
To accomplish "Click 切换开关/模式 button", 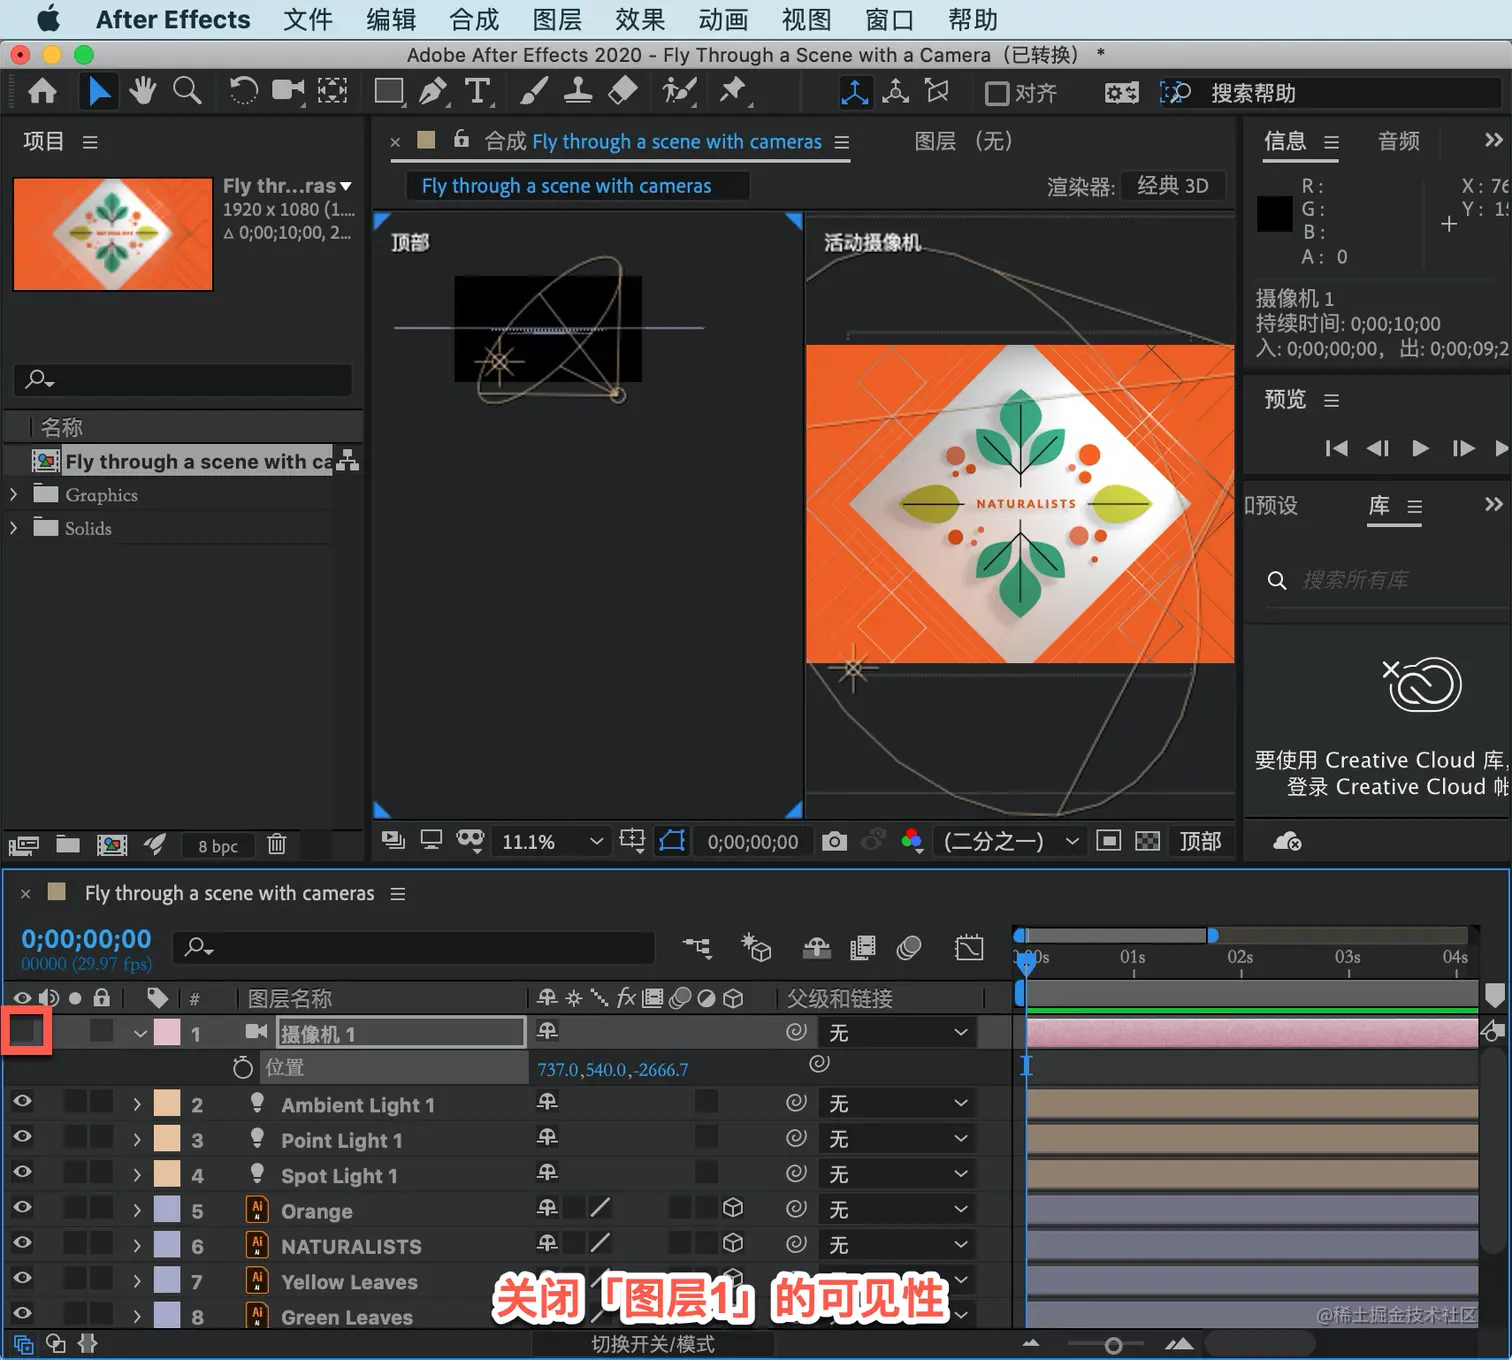I will click(653, 1344).
